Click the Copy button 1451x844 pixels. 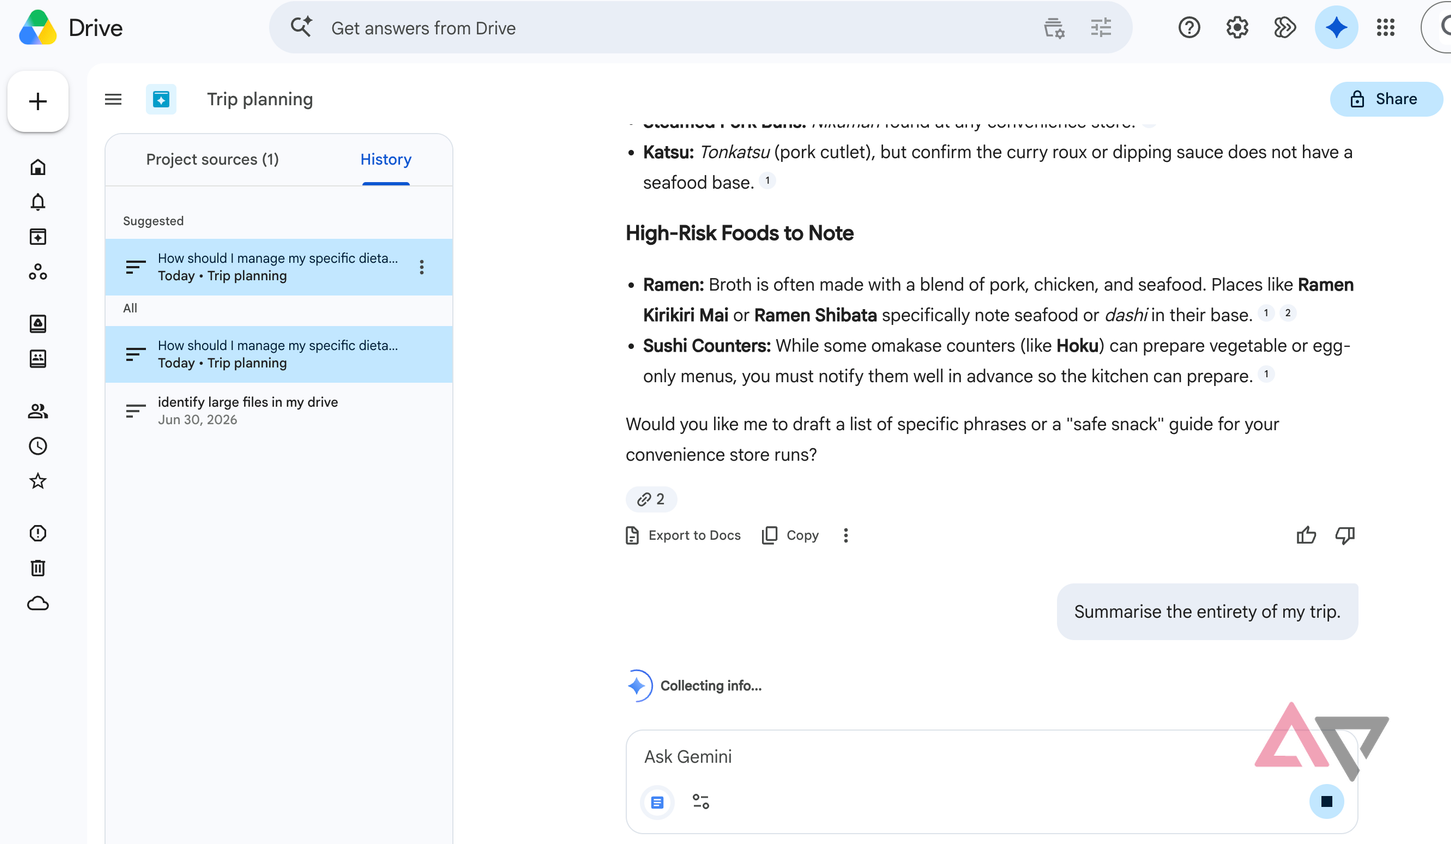(x=790, y=536)
